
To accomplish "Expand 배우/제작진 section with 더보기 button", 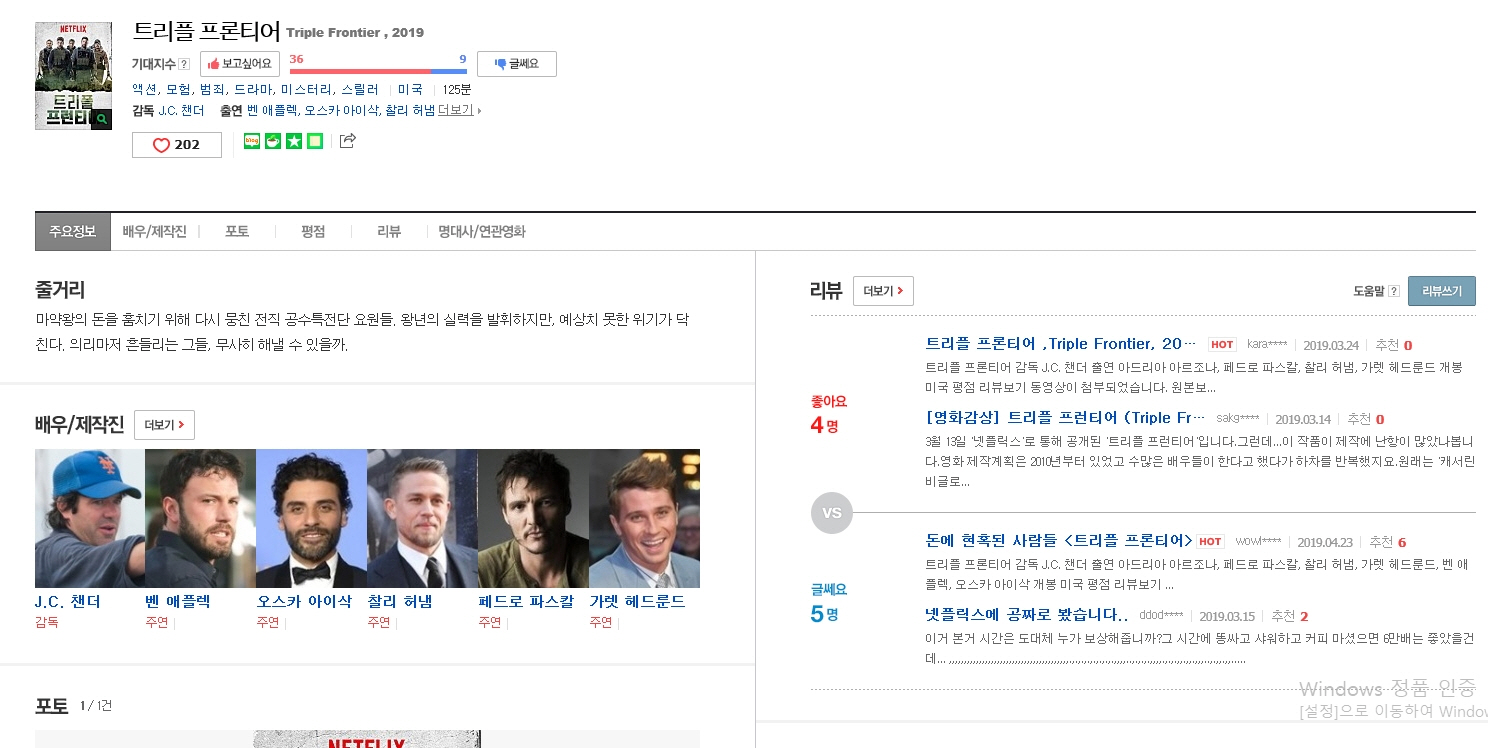I will (164, 425).
